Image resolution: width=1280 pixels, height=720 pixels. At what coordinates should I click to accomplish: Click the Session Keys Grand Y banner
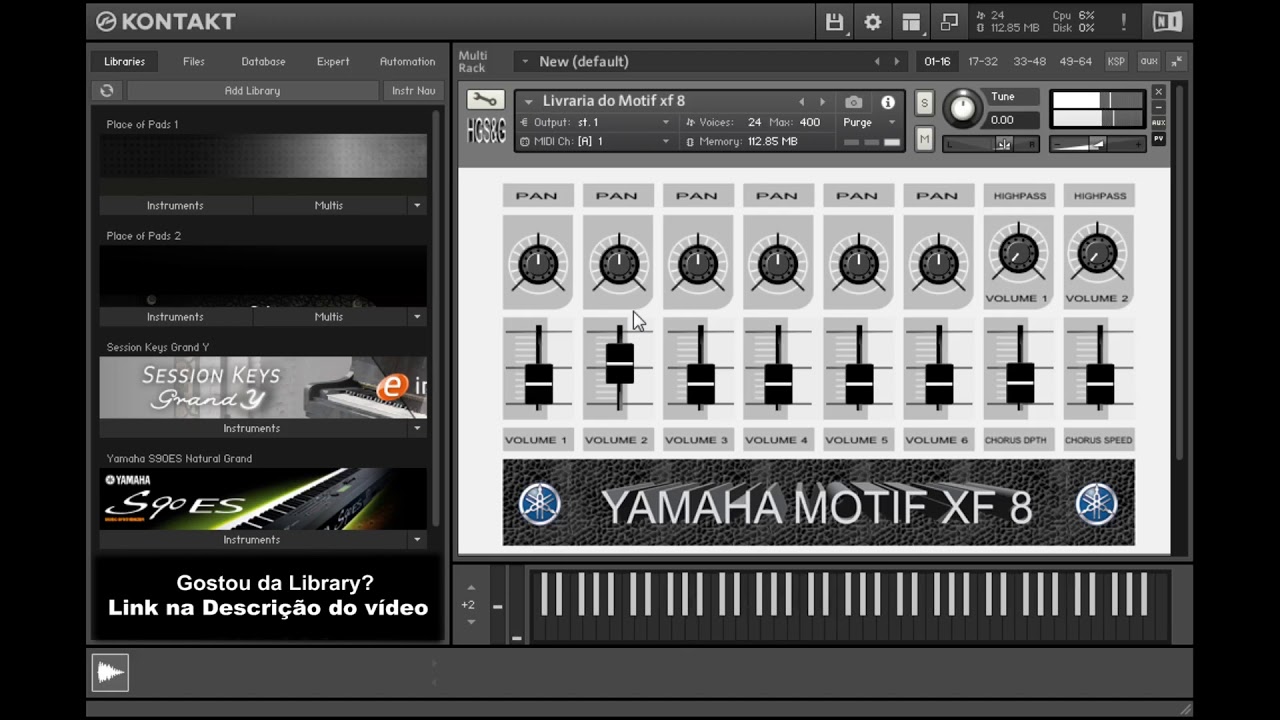click(263, 387)
